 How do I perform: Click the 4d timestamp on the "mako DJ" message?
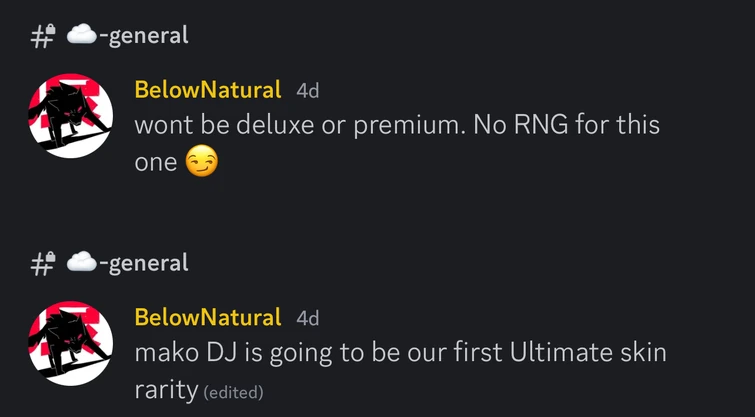pyautogui.click(x=308, y=319)
